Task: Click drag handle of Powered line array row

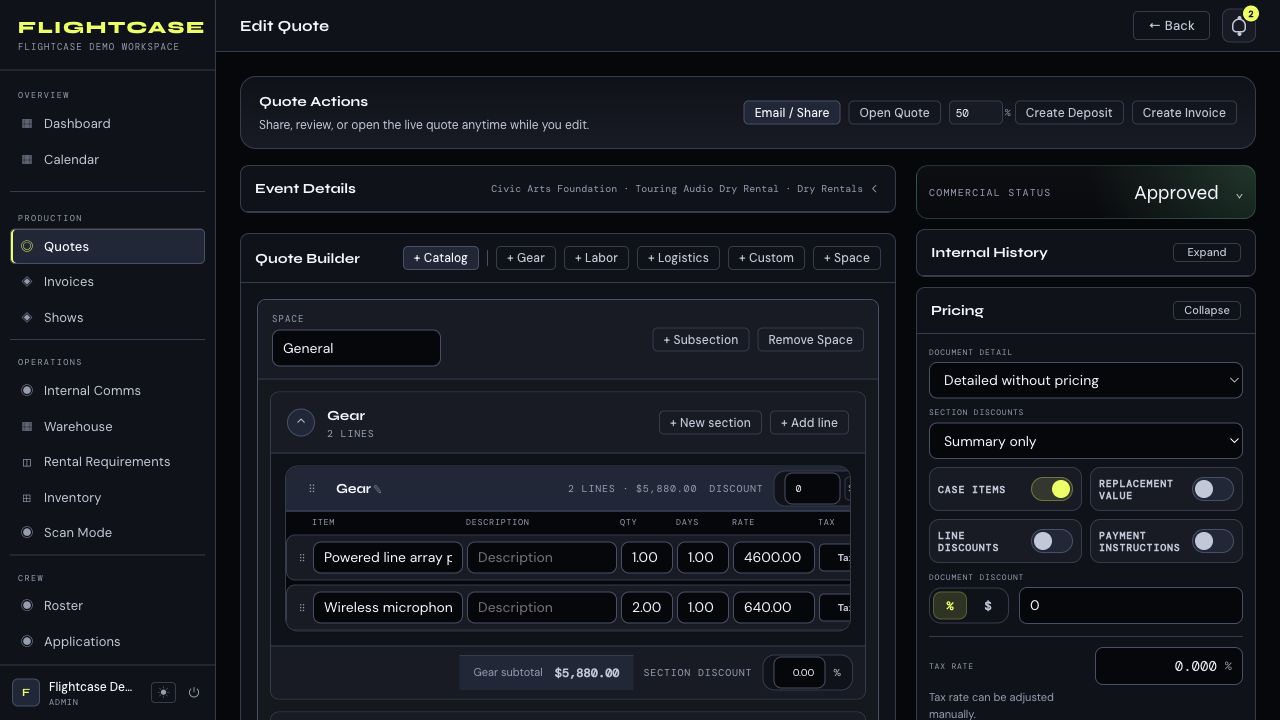Action: coord(302,558)
